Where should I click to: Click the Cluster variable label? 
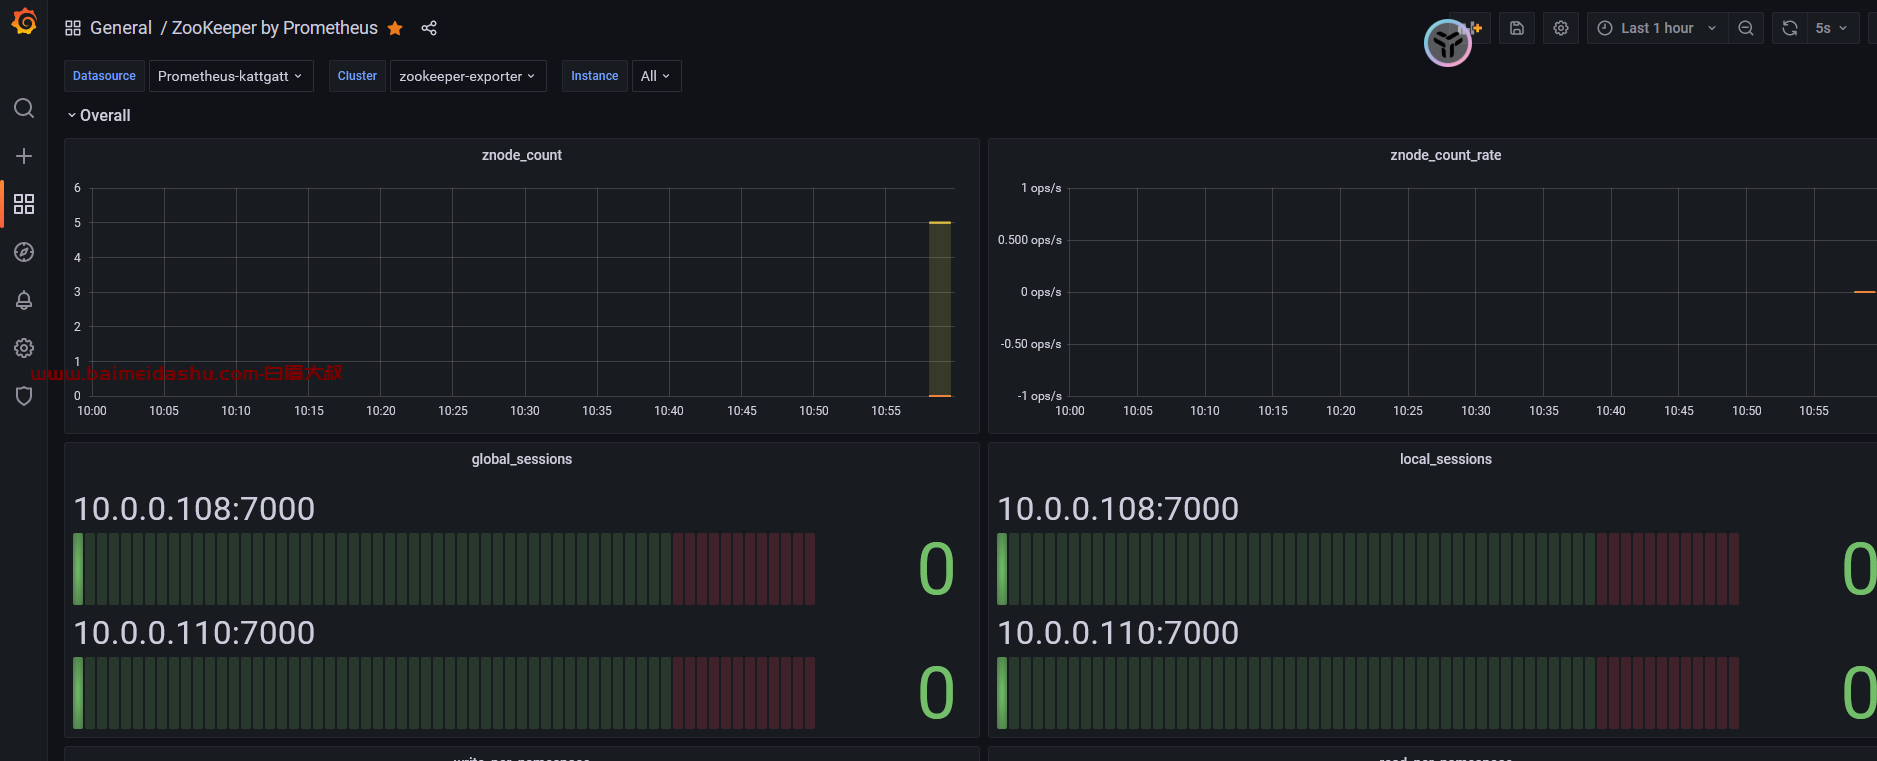click(357, 76)
